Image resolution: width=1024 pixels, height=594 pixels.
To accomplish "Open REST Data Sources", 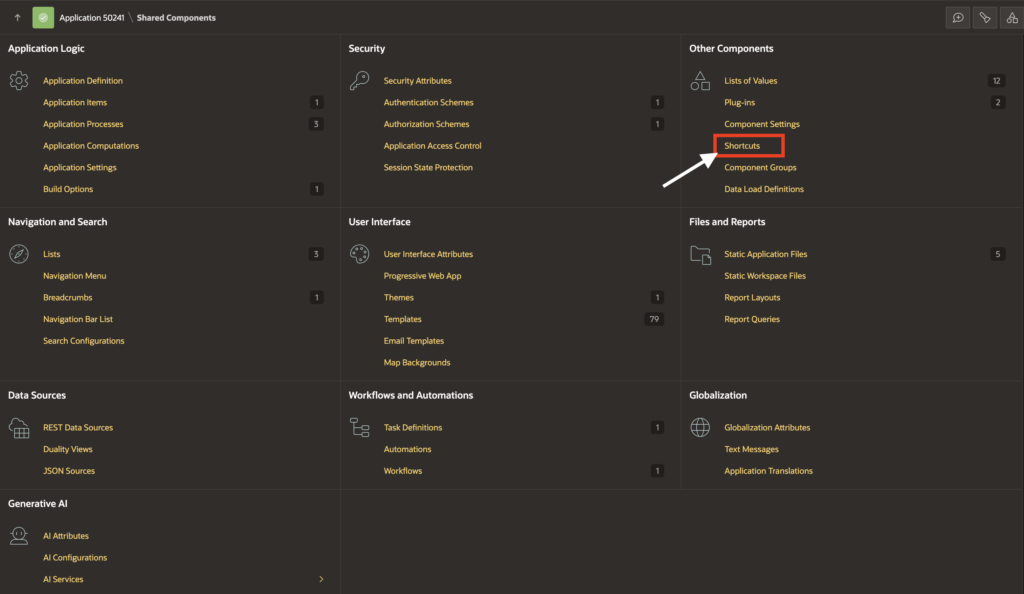I will click(78, 428).
